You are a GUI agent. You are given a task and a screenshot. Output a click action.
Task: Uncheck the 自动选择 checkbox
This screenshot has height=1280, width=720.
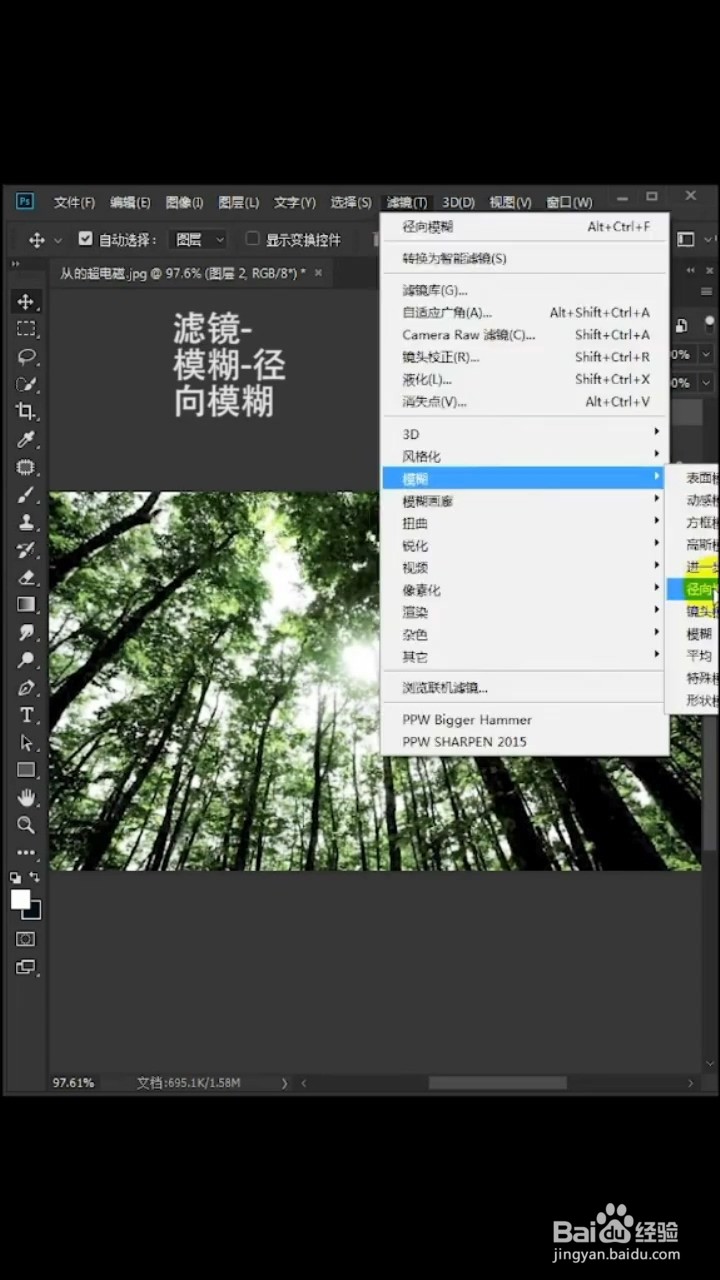(x=85, y=239)
